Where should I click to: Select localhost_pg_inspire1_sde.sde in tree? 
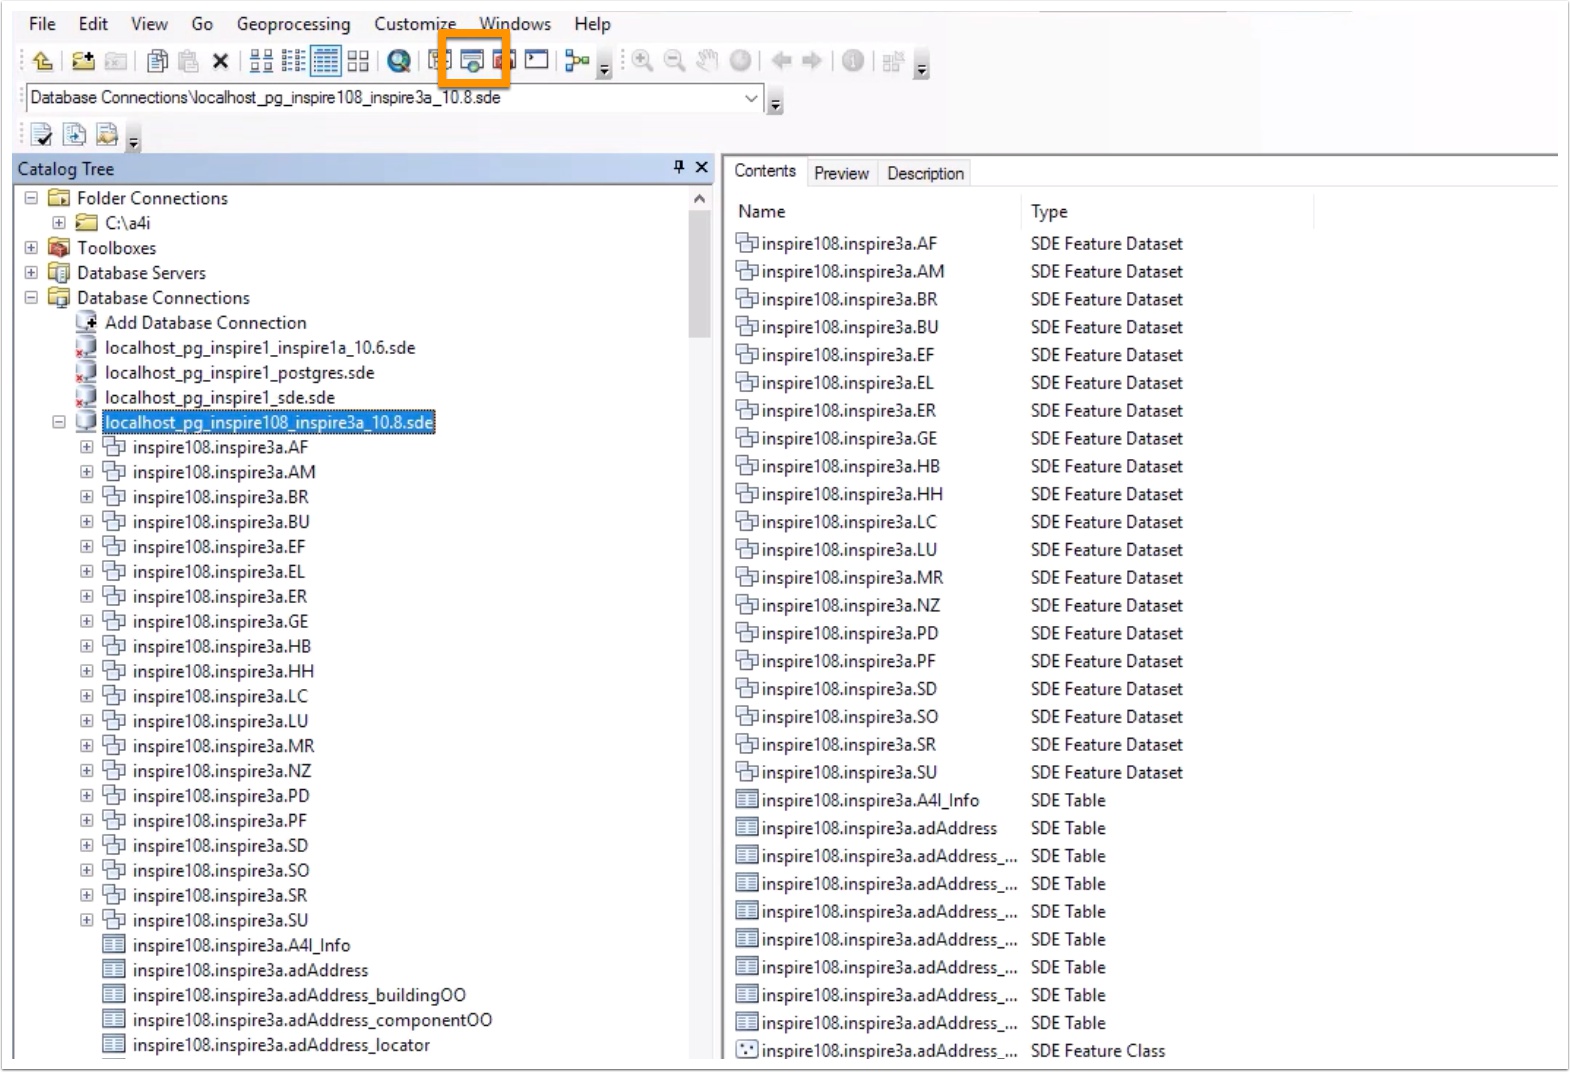(220, 398)
